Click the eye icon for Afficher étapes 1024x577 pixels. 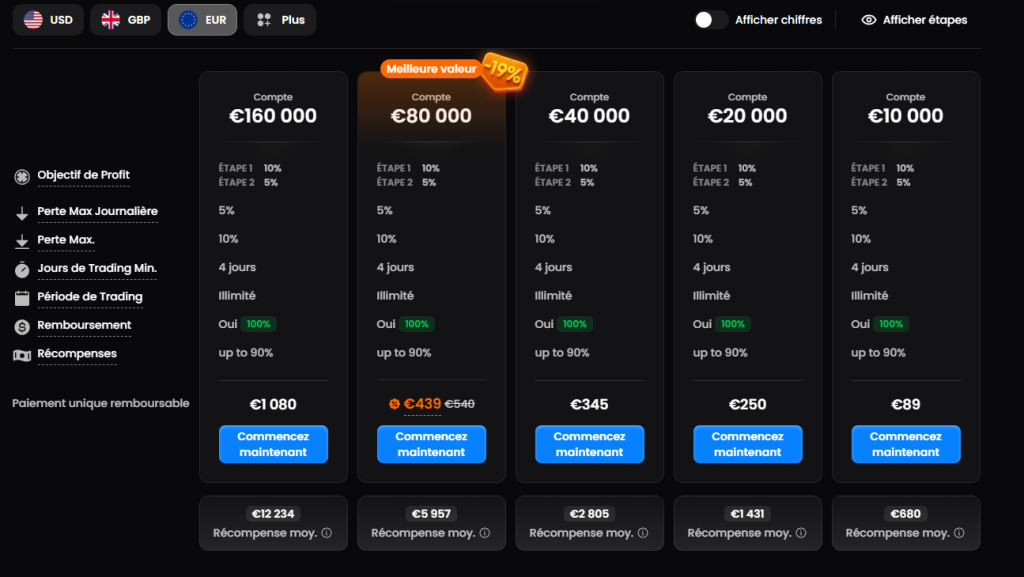click(x=869, y=20)
